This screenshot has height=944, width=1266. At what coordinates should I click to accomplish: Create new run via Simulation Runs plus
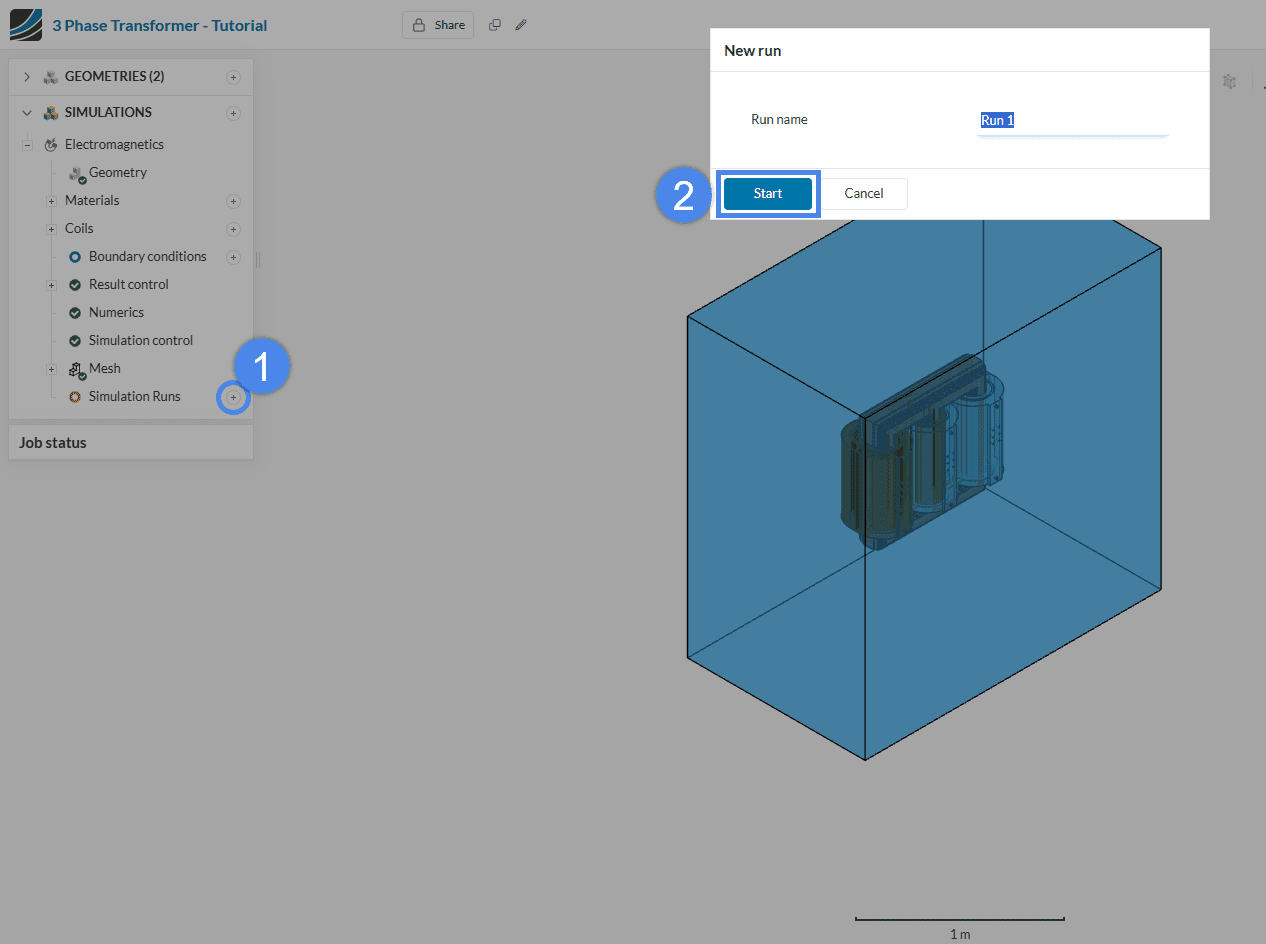(x=233, y=398)
